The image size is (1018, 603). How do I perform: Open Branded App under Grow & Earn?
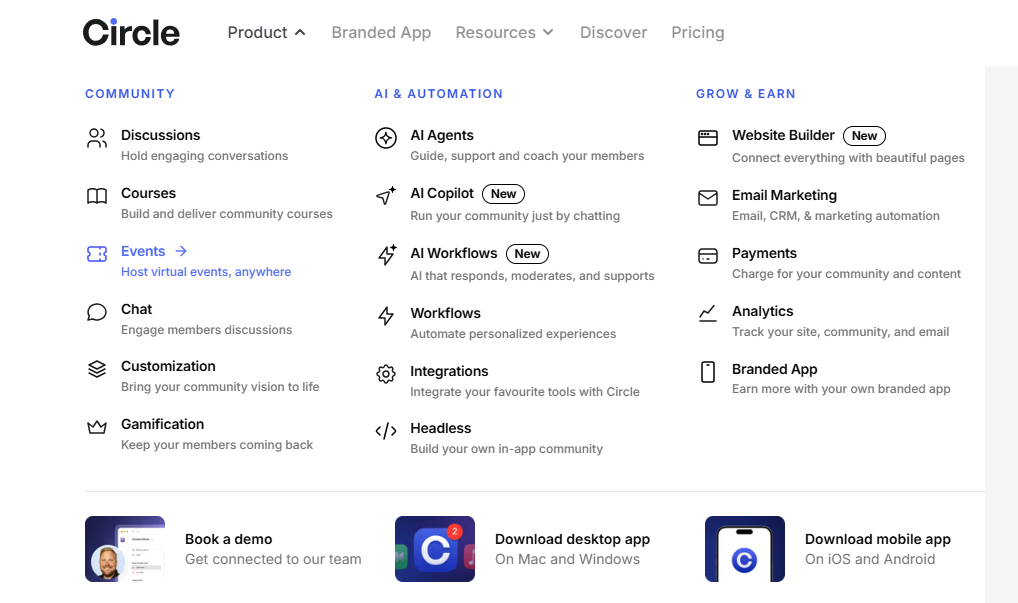point(775,369)
